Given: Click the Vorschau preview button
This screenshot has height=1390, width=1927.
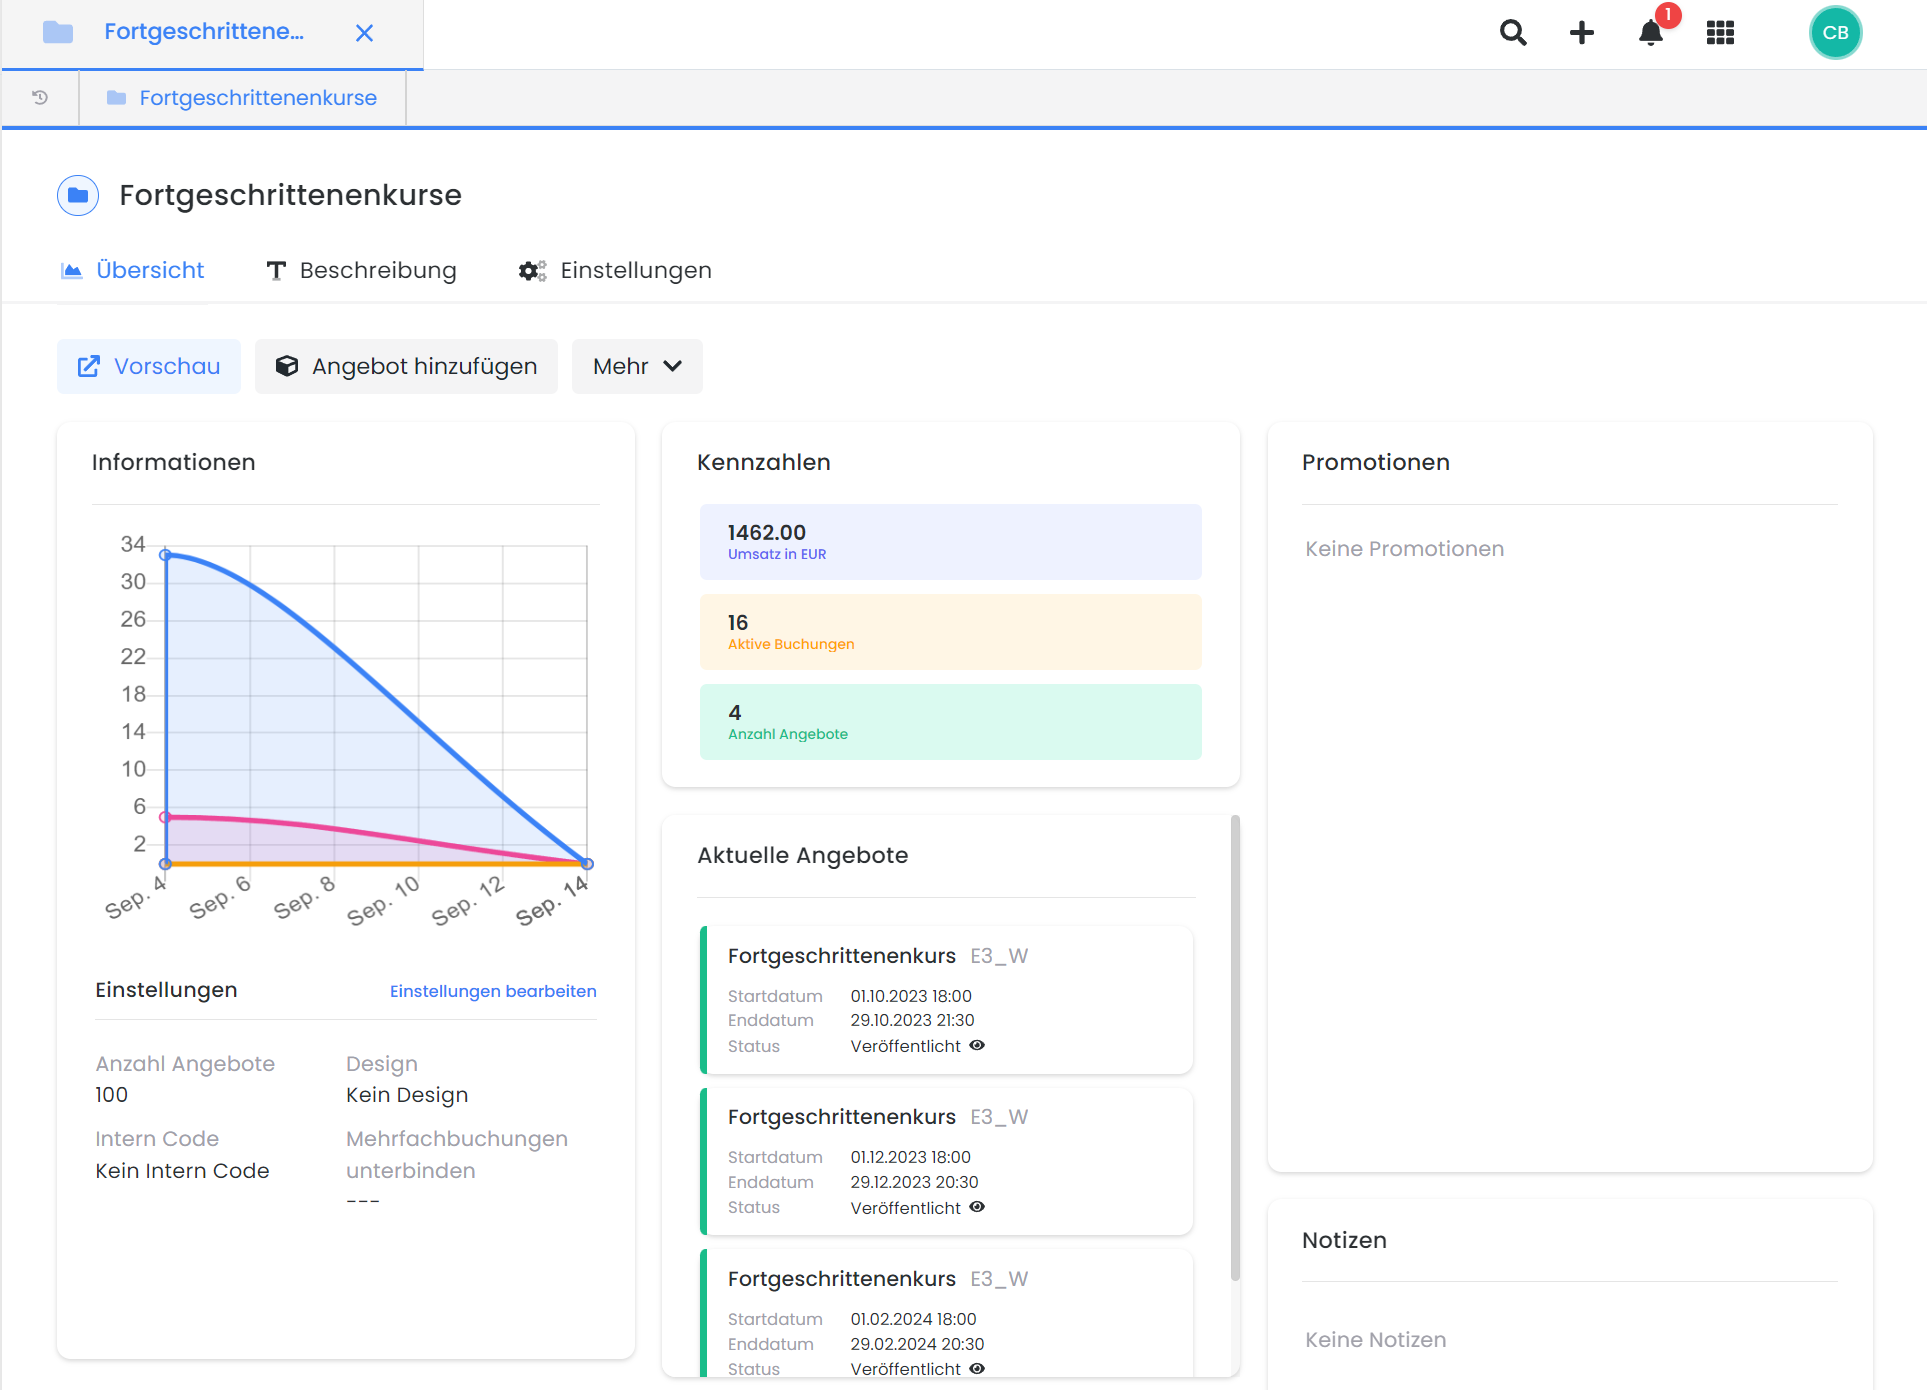Looking at the screenshot, I should (x=148, y=366).
